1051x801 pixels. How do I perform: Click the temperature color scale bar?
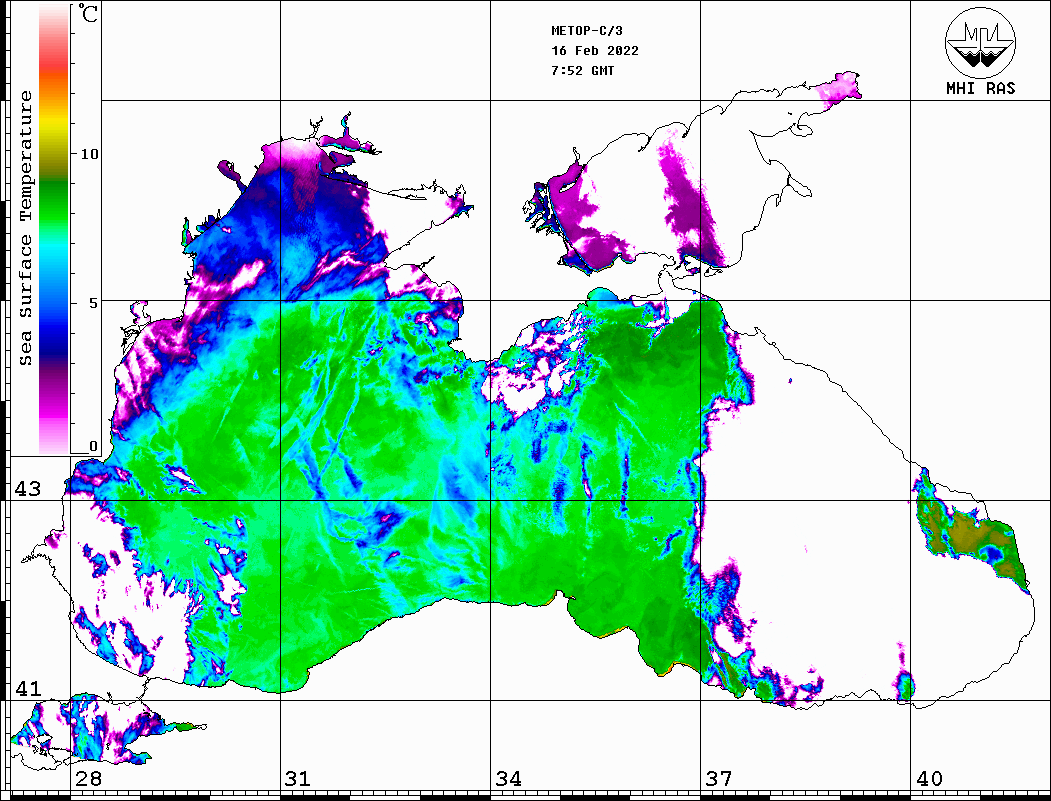pos(54,229)
